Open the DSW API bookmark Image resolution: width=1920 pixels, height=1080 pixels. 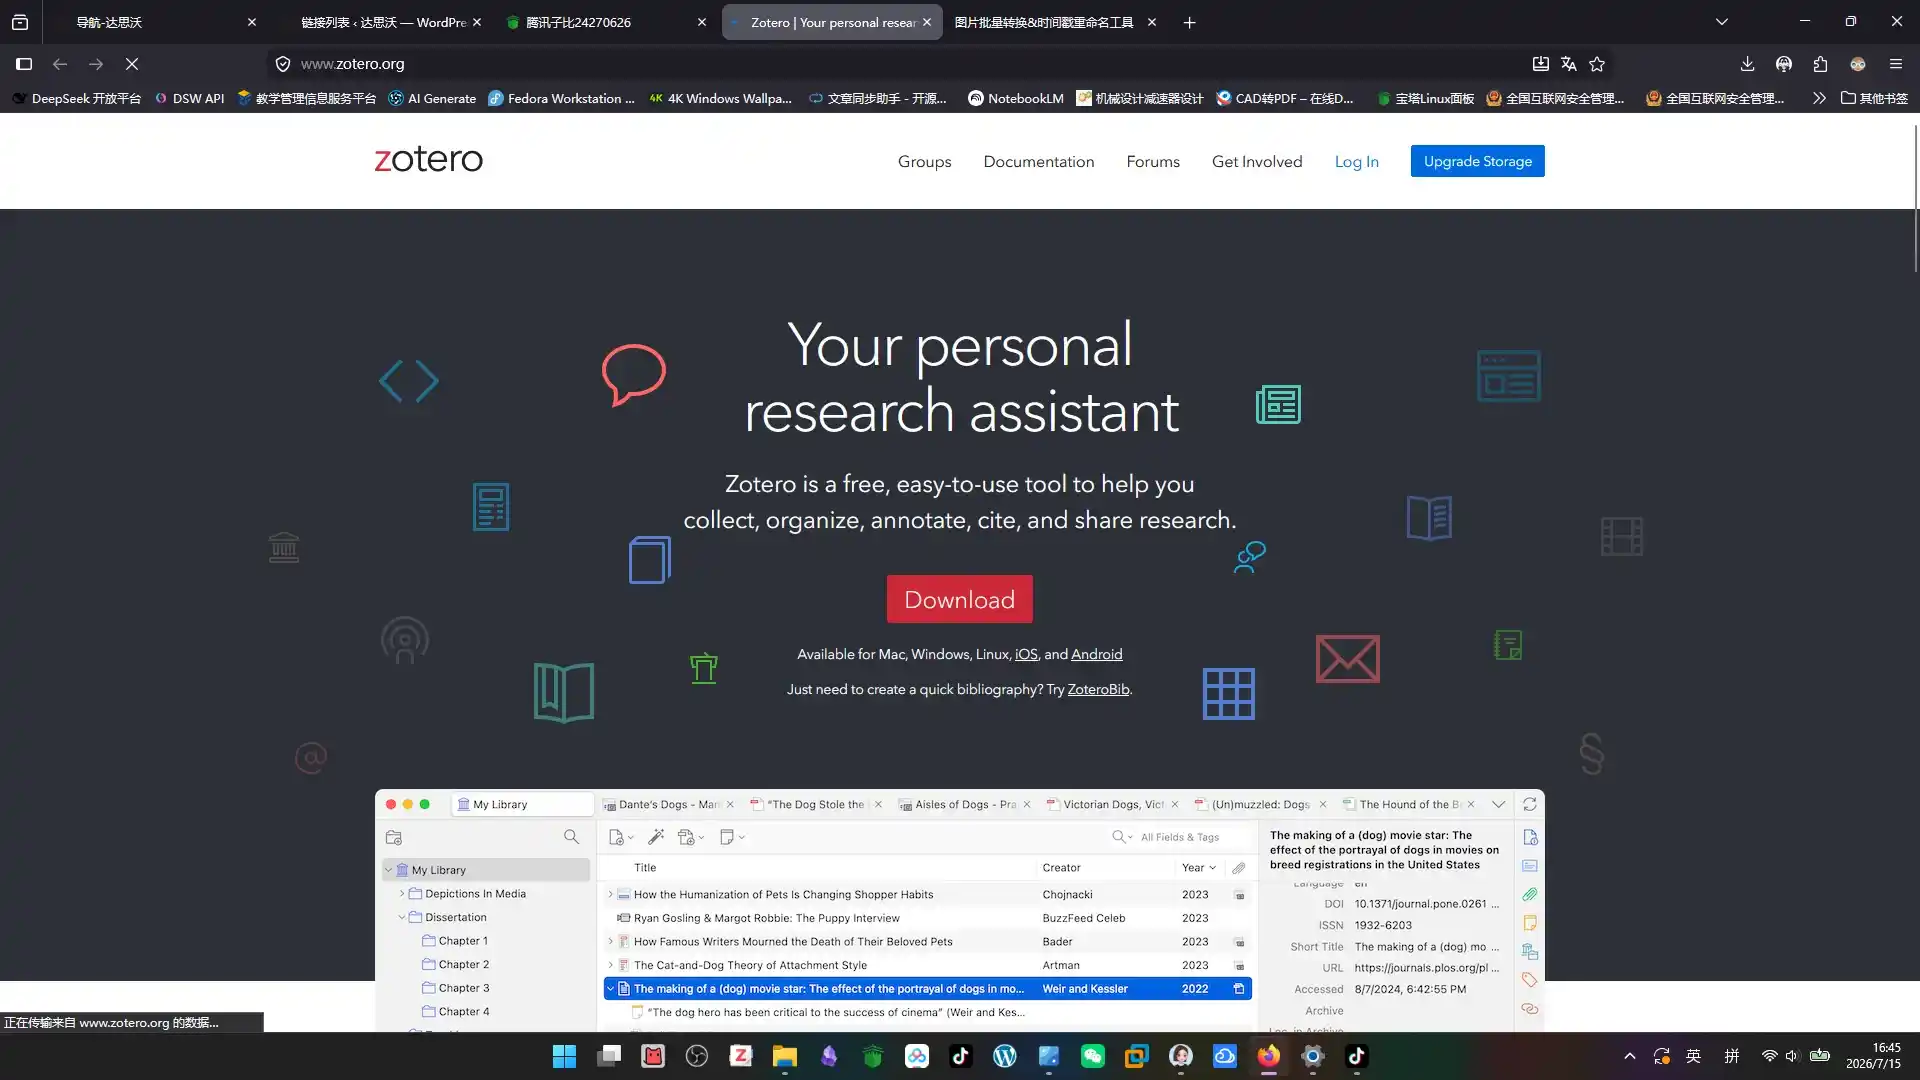pyautogui.click(x=189, y=98)
